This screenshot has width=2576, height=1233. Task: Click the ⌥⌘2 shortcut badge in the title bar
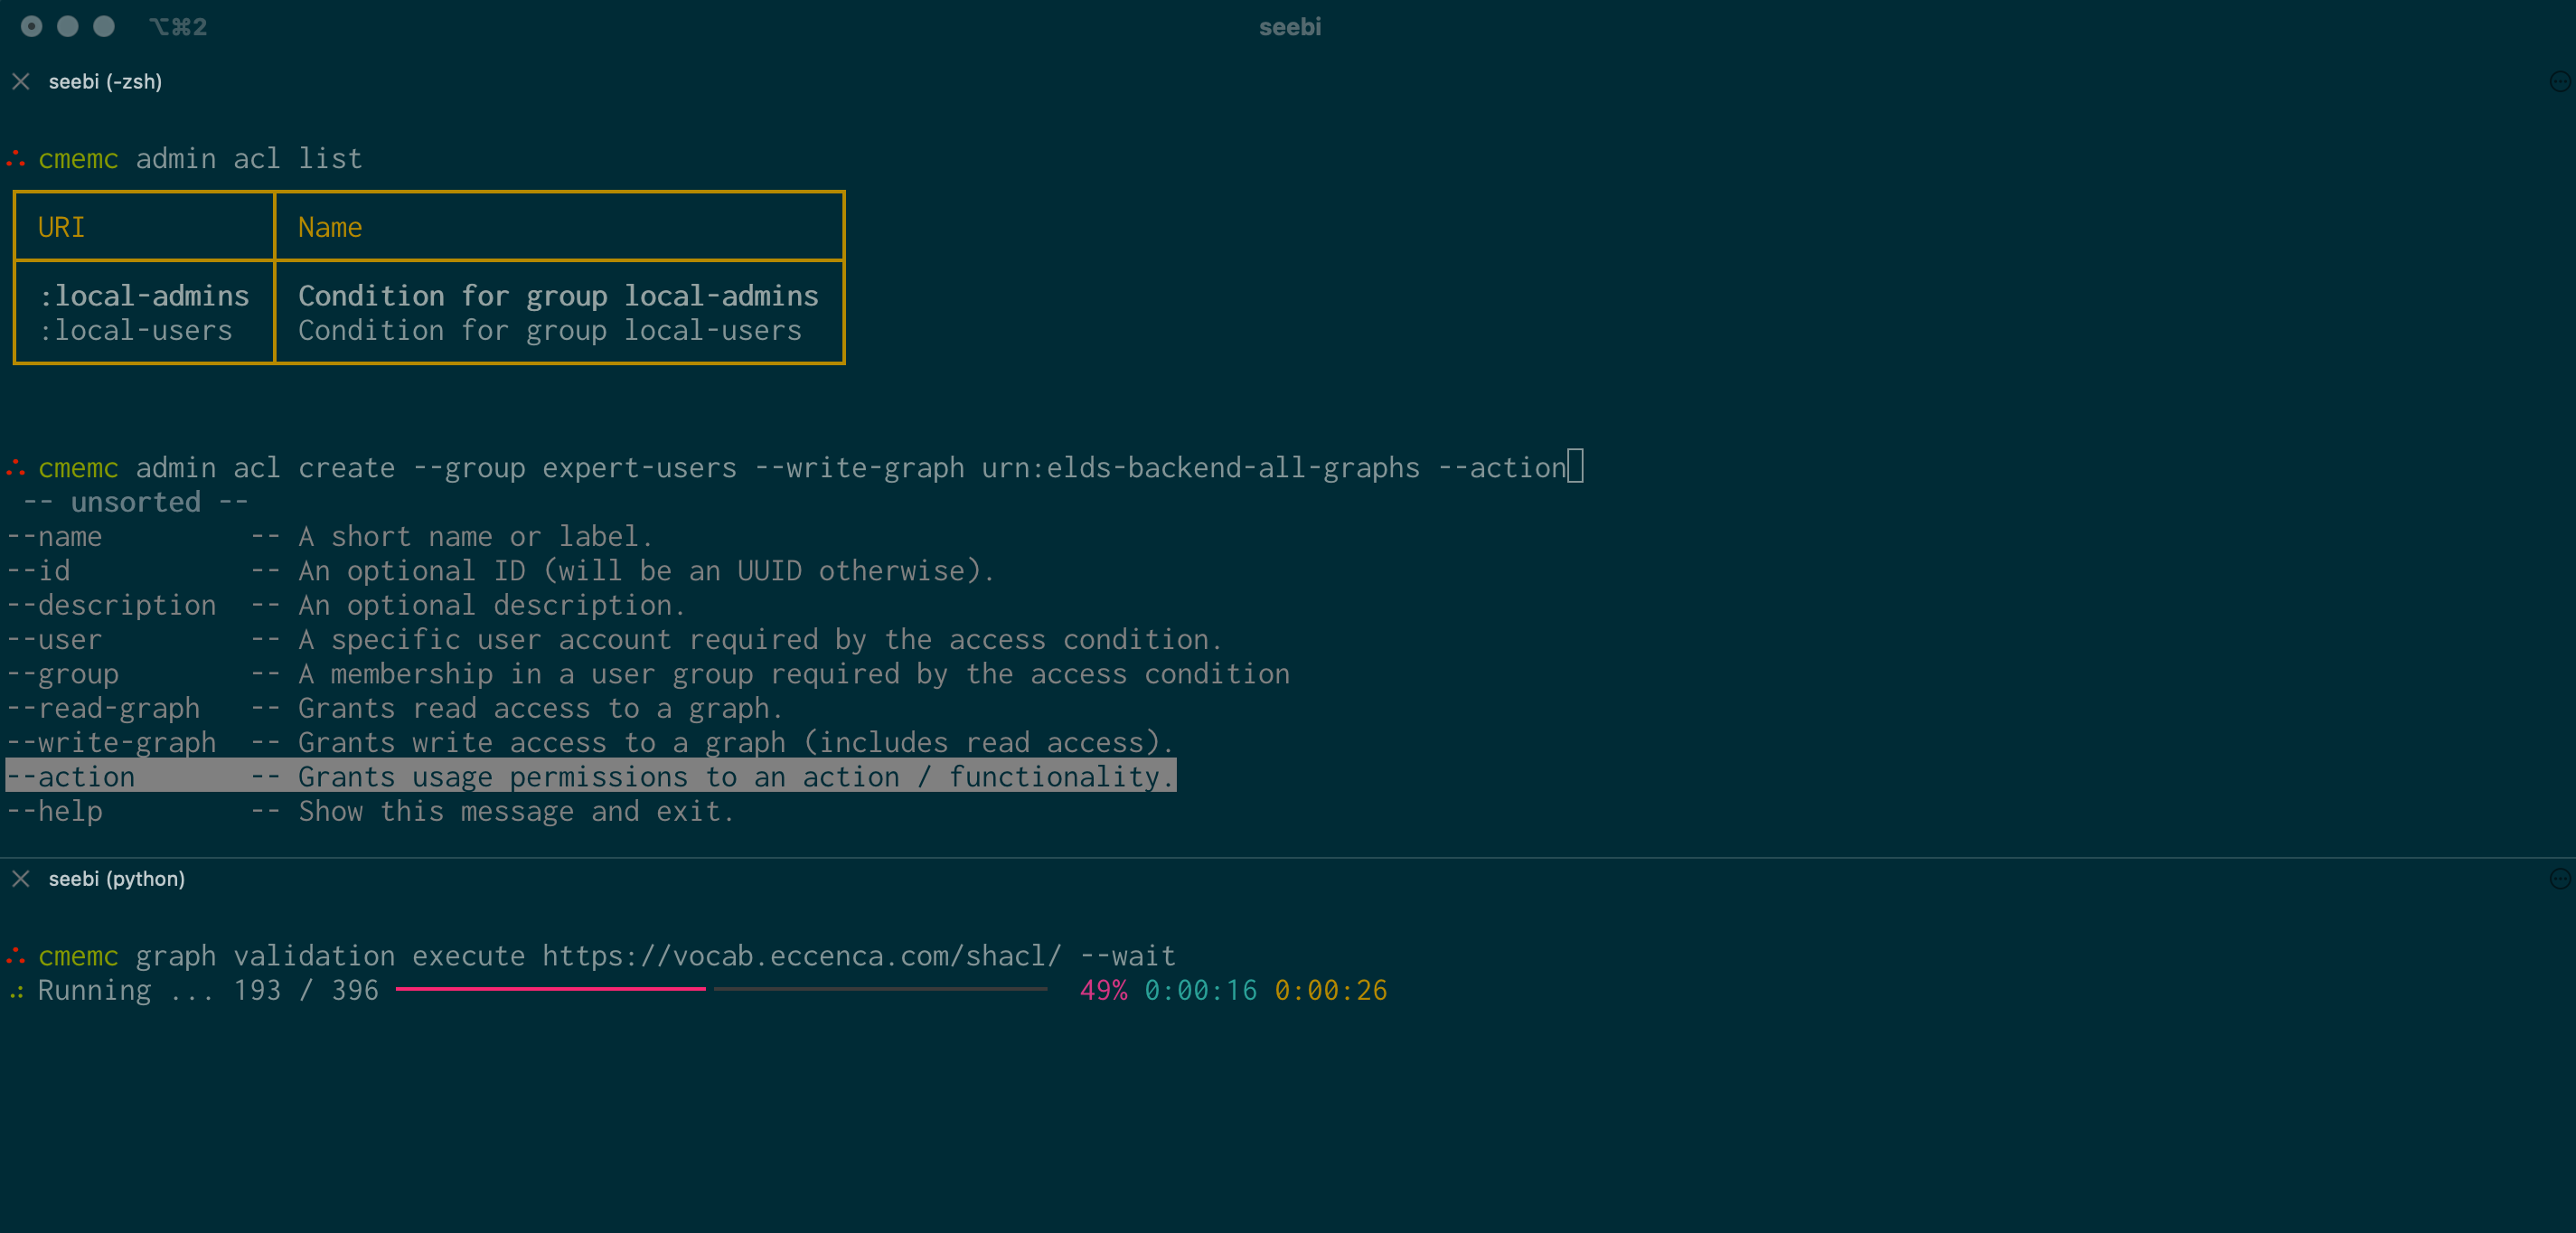pos(180,26)
